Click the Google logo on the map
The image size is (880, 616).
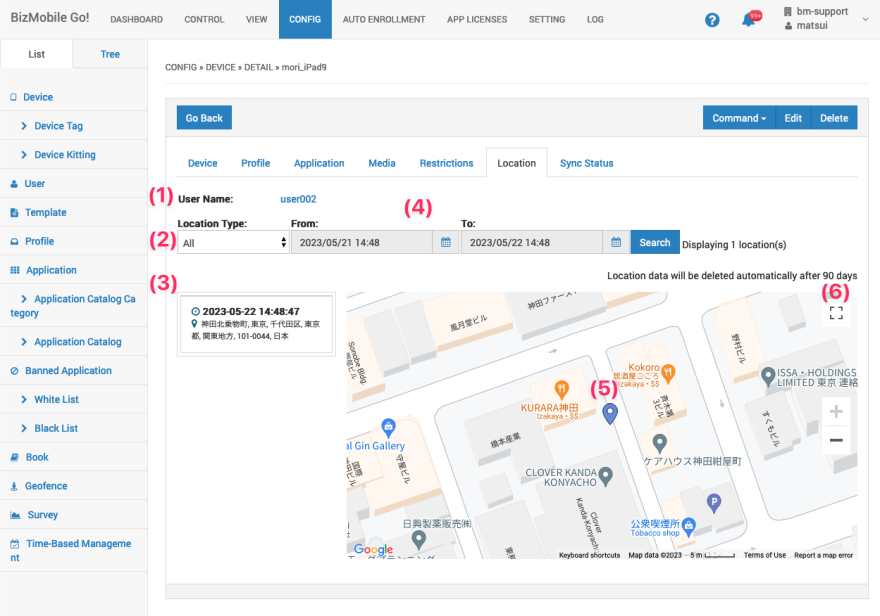373,549
